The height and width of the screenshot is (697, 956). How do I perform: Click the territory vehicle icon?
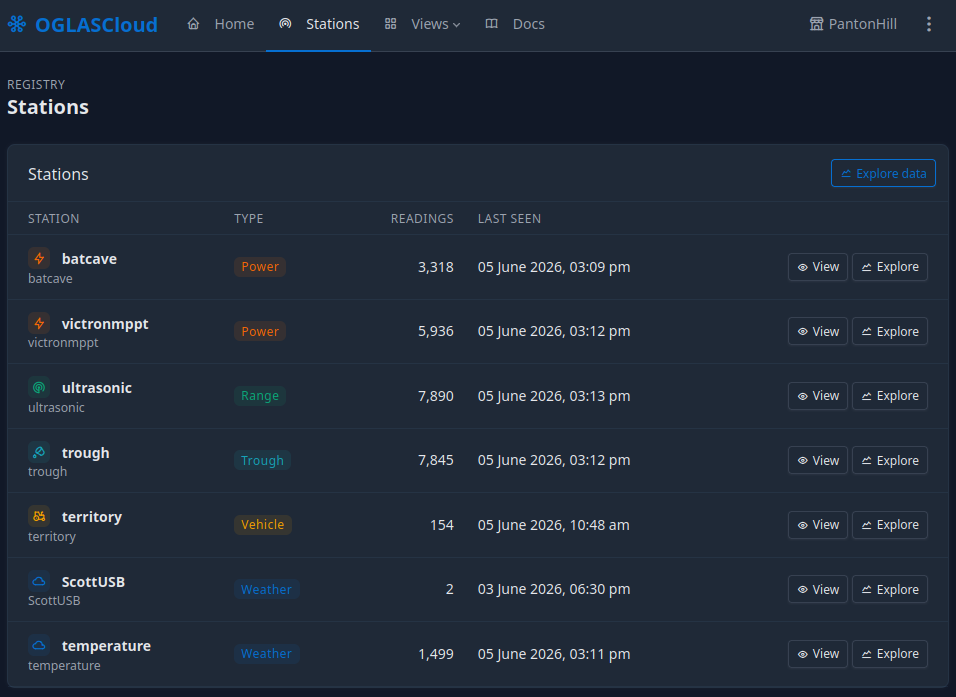coord(39,516)
